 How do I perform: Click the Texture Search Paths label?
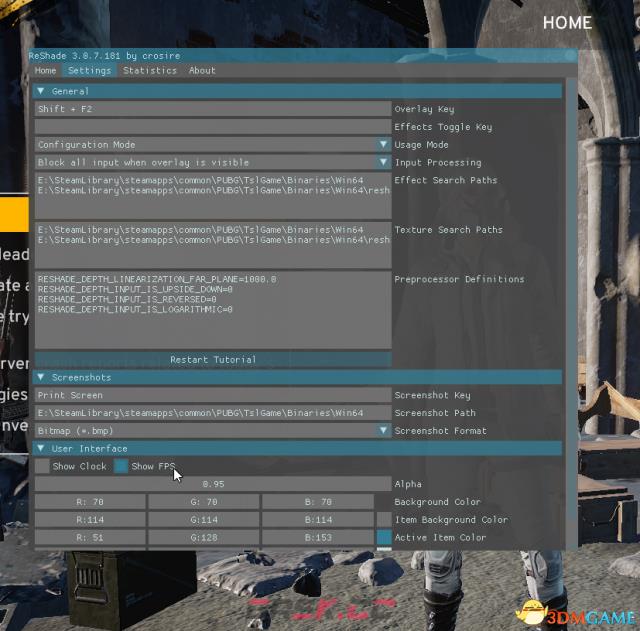[x=448, y=230]
